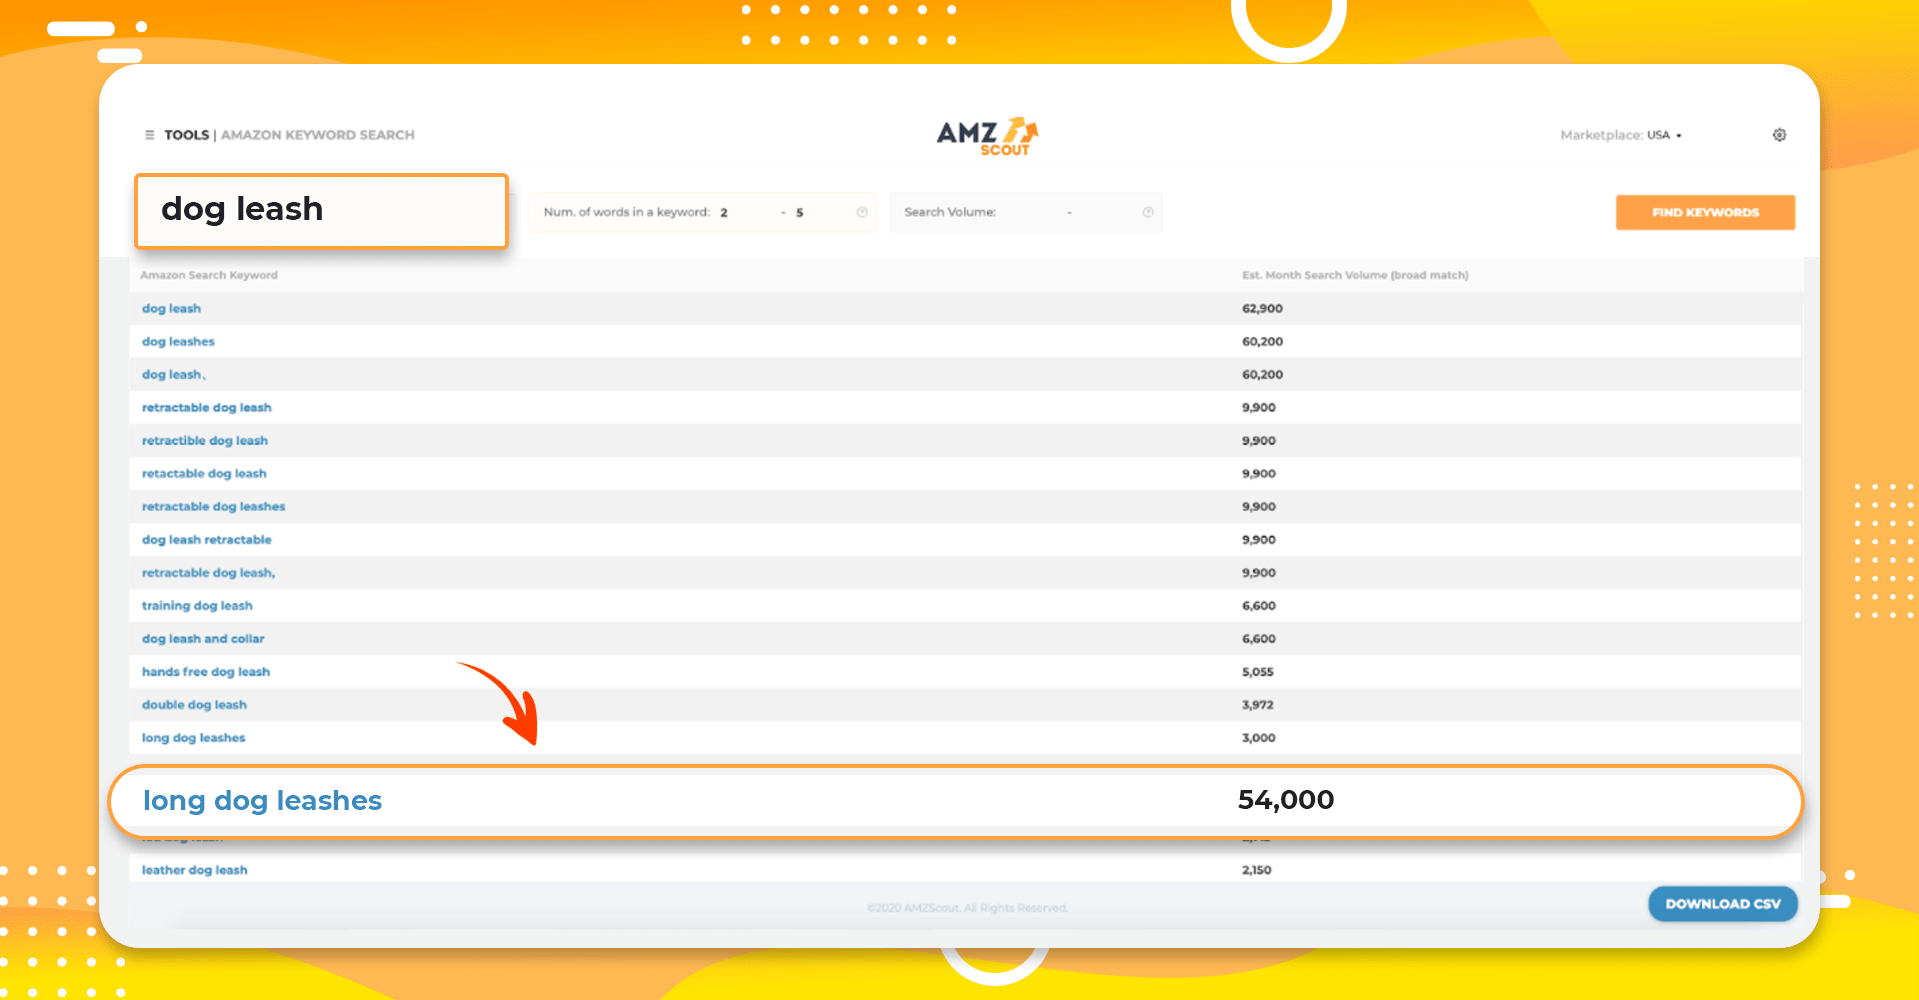Click the 'hands free dog leash' keyword
The width and height of the screenshot is (1919, 1000).
(205, 671)
